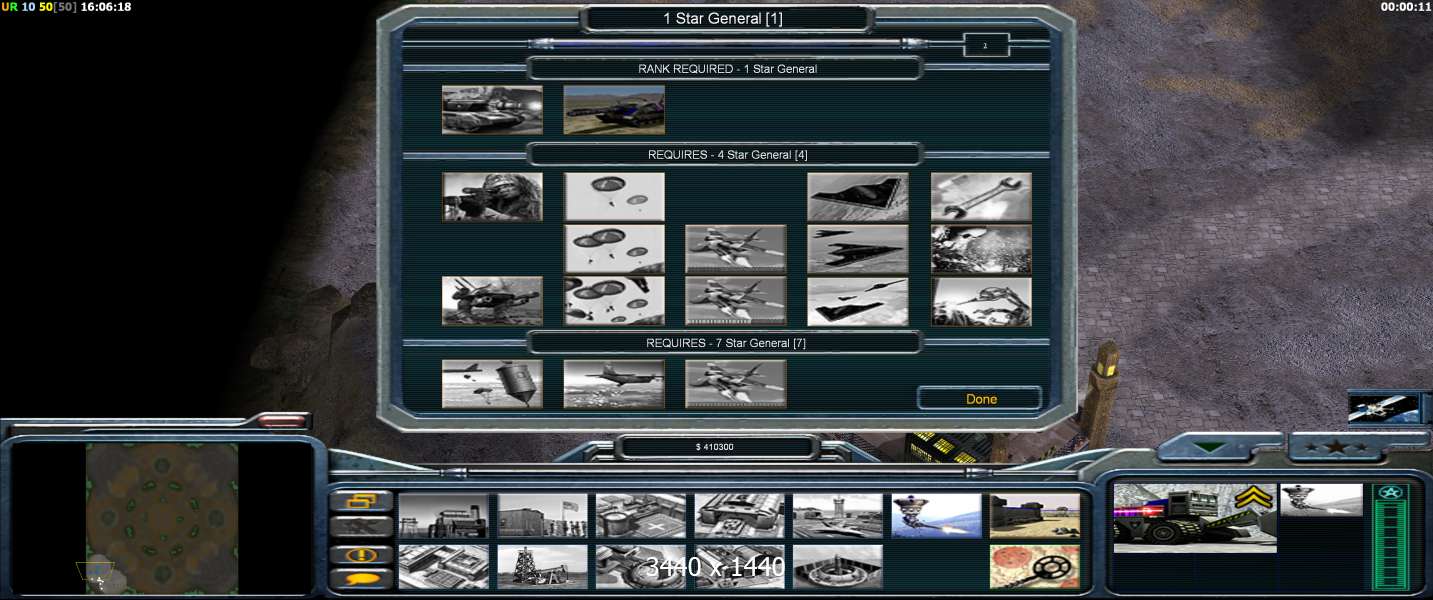Click the REQUIRES 7 Star General header
This screenshot has height=600, width=1433.
point(724,343)
